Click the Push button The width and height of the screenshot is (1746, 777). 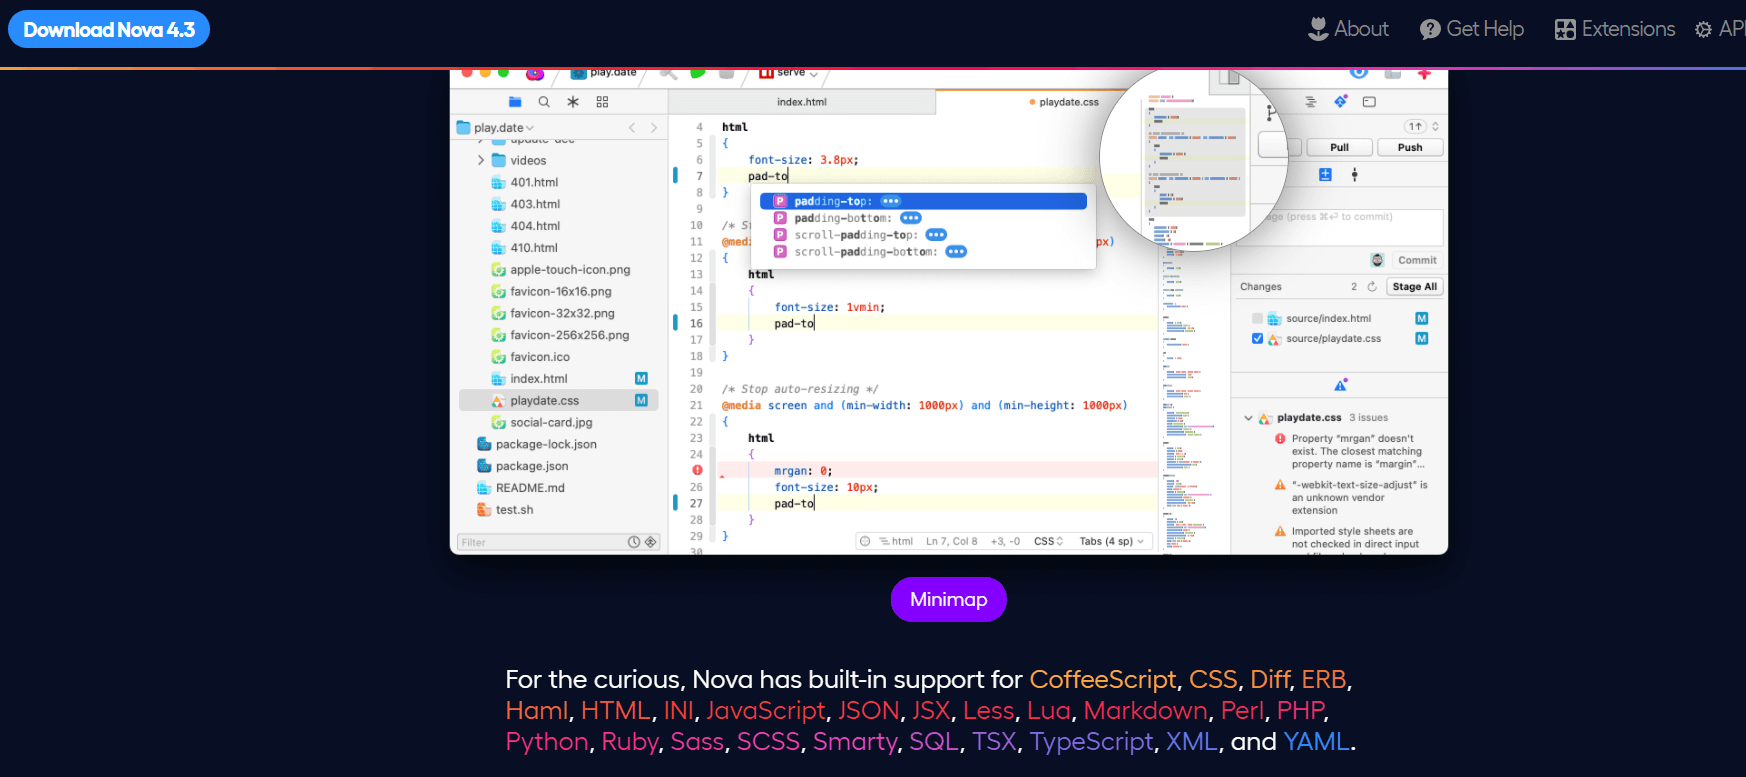point(1410,147)
